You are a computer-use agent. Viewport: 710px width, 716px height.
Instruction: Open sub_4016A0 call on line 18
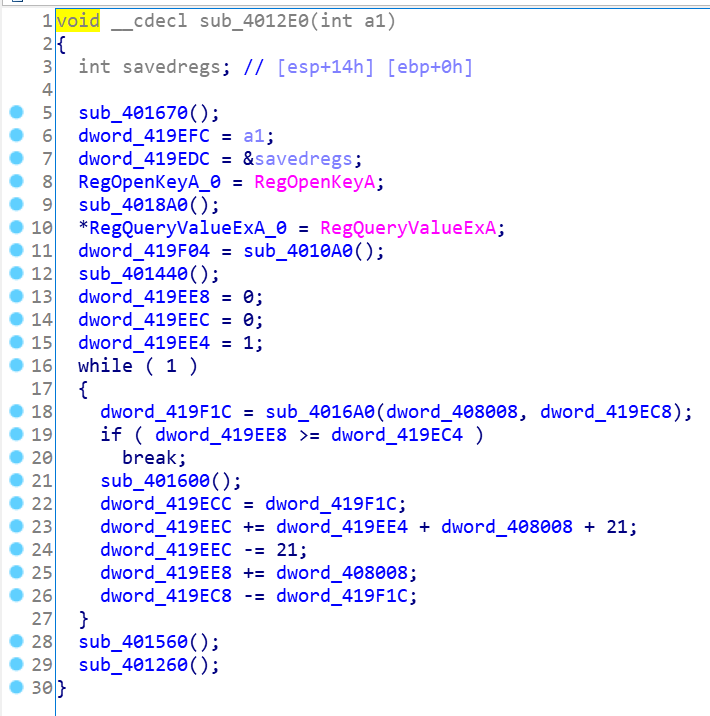pyautogui.click(x=320, y=412)
